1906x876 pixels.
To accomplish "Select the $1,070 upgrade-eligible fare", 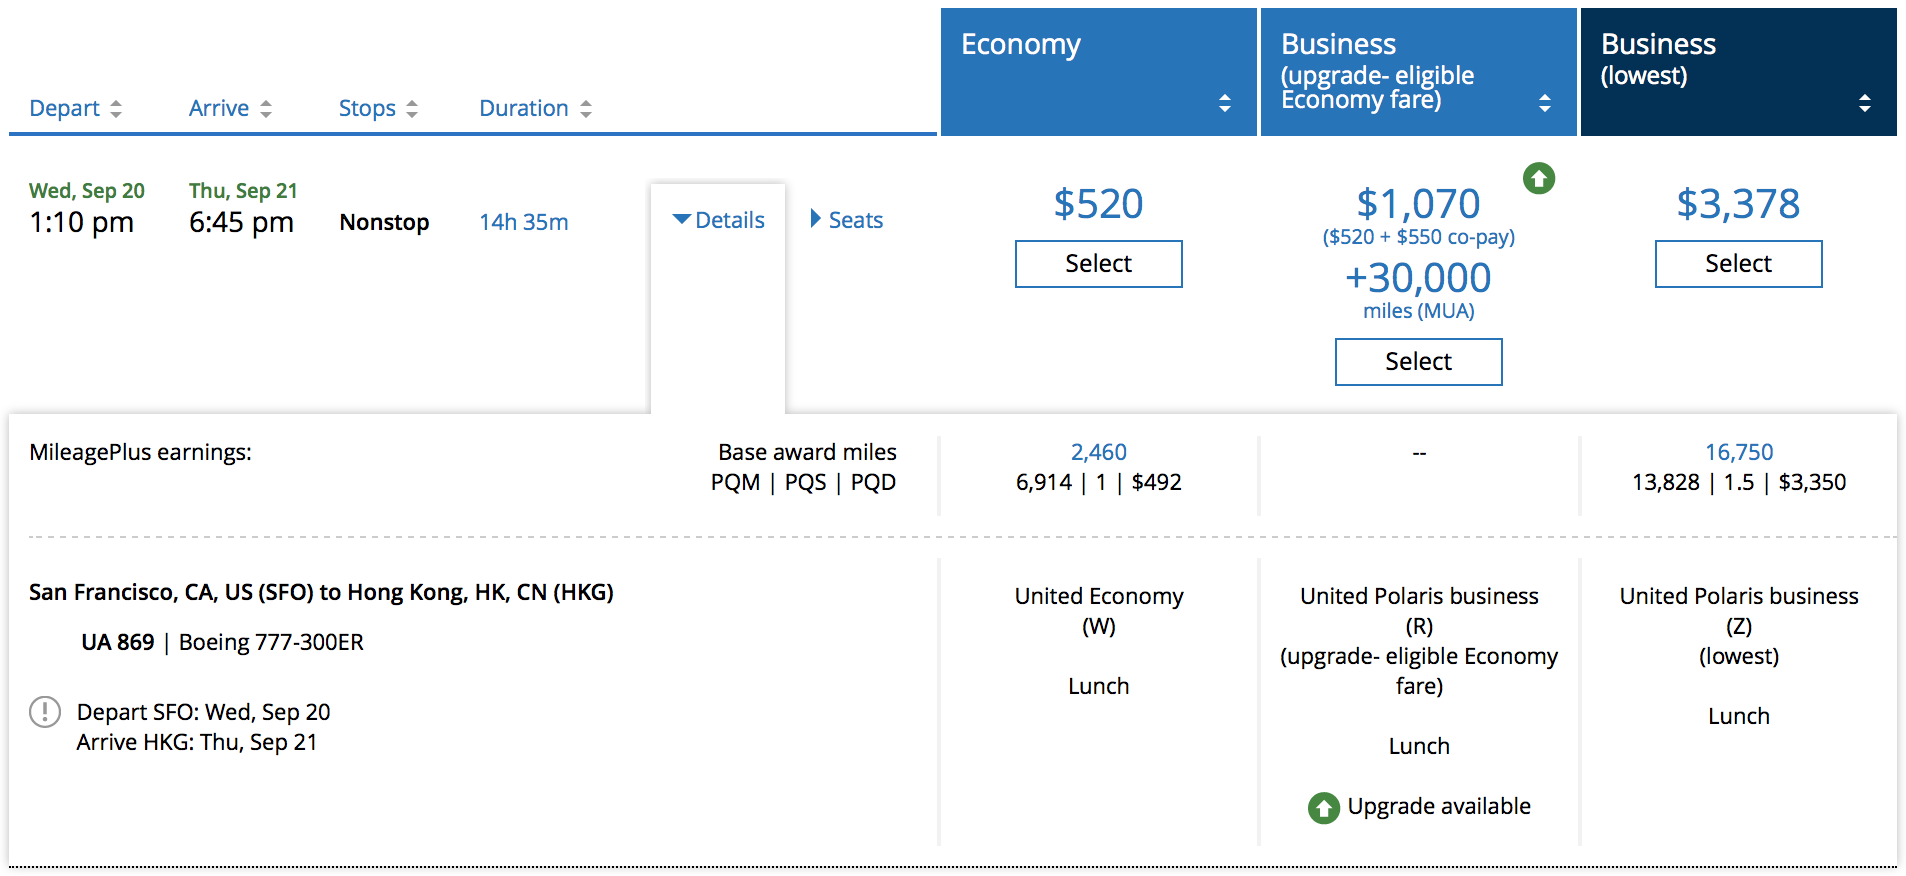I will pos(1418,362).
